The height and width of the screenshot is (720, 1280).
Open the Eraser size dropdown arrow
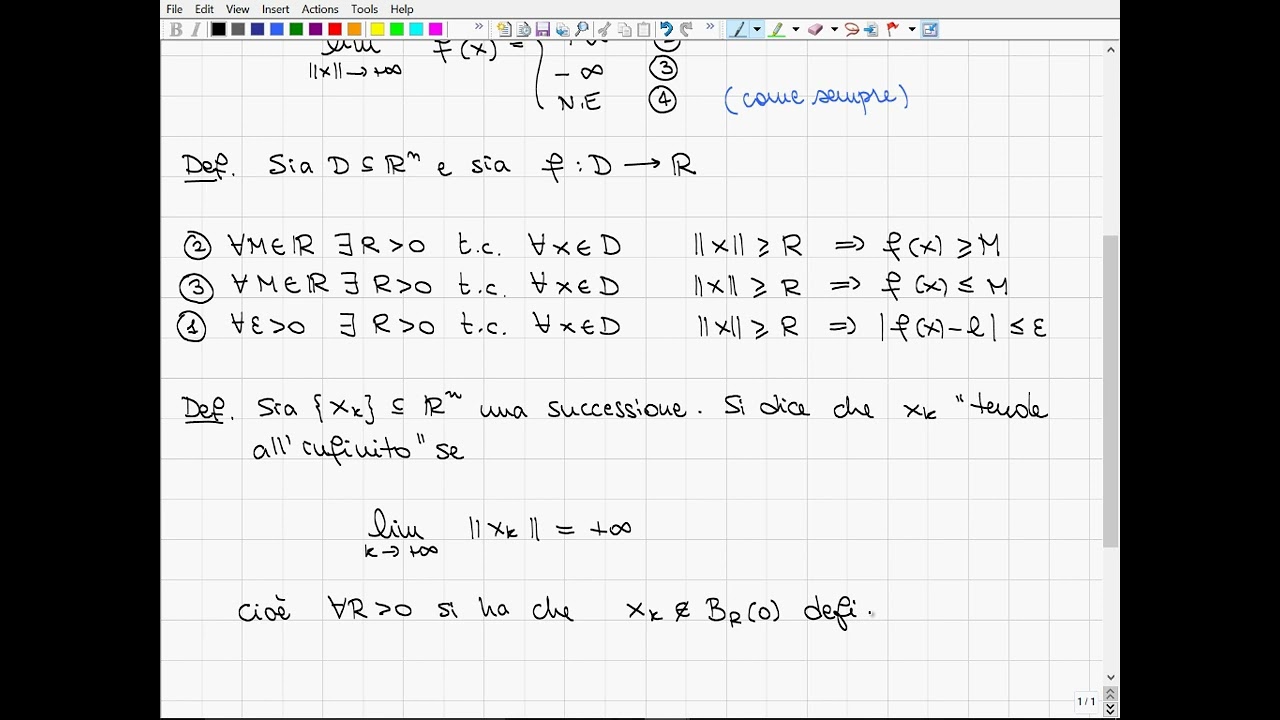[835, 29]
